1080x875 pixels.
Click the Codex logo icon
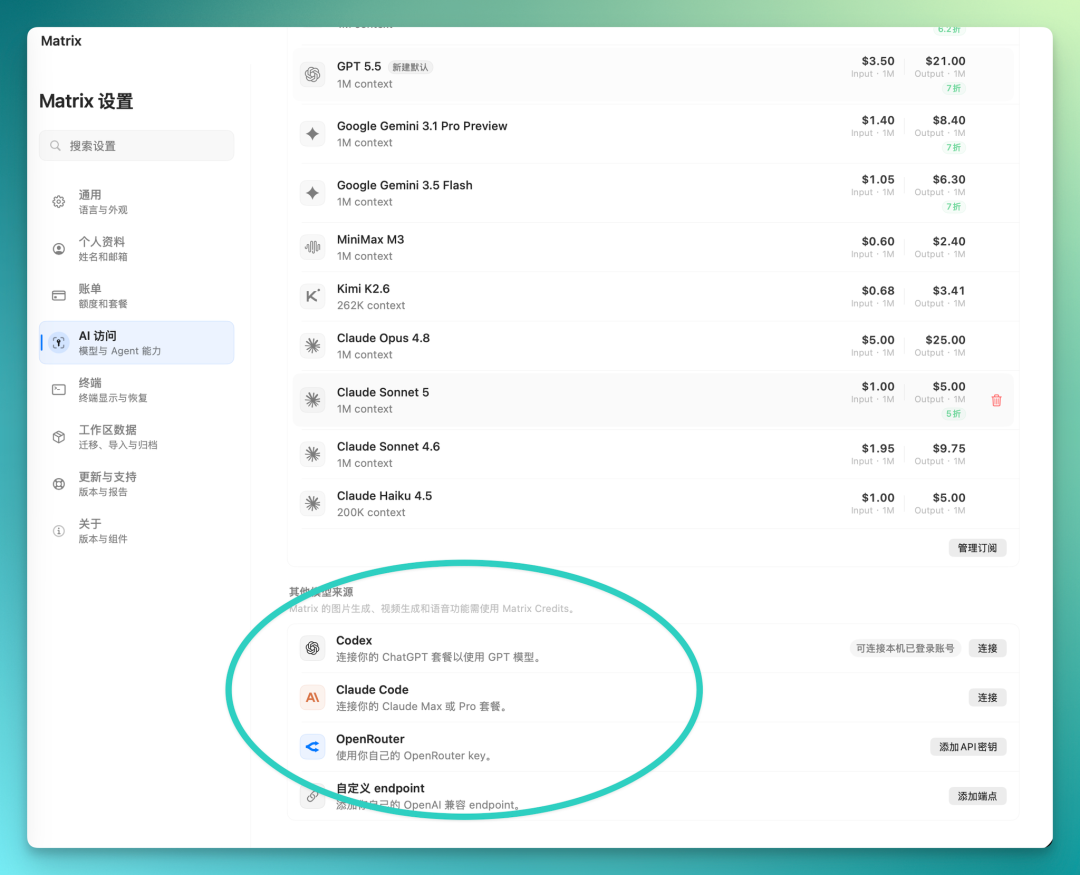point(313,648)
